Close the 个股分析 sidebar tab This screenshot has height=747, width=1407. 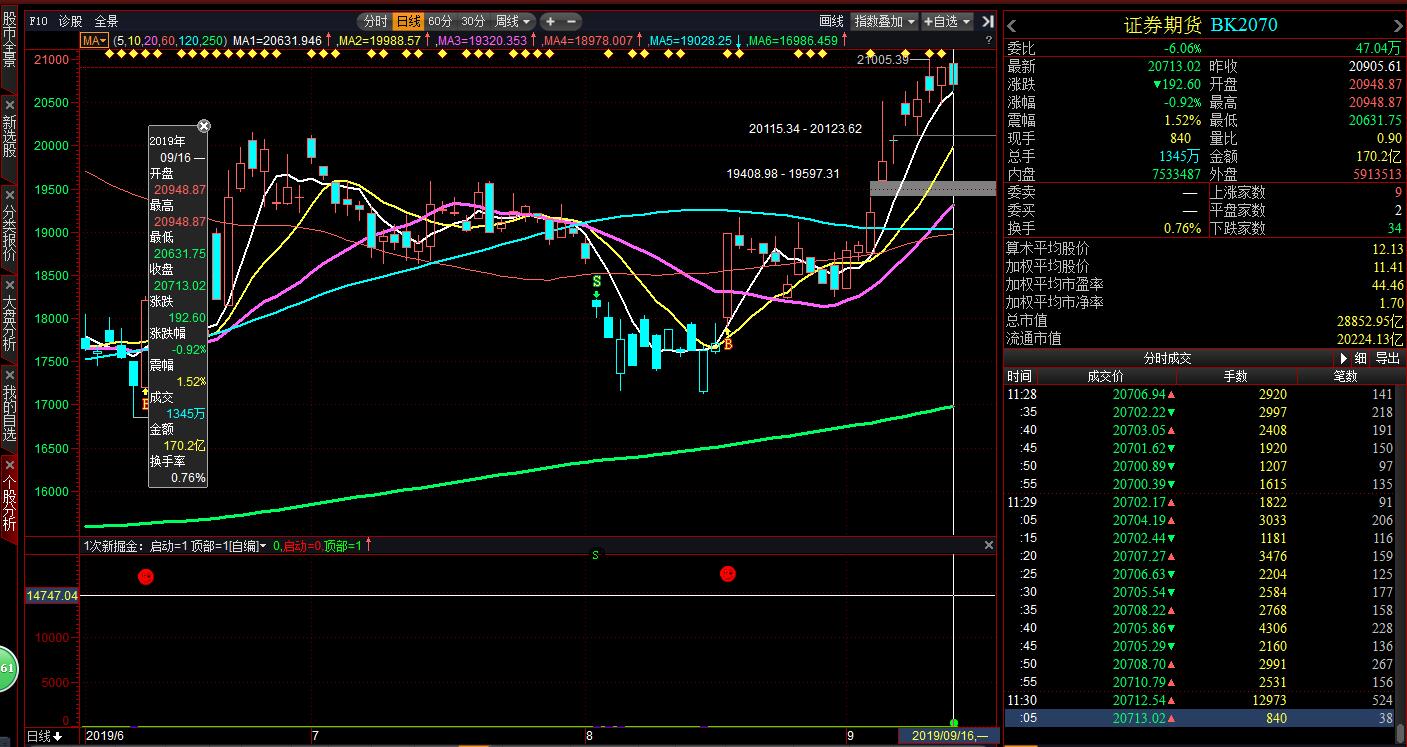(9, 464)
